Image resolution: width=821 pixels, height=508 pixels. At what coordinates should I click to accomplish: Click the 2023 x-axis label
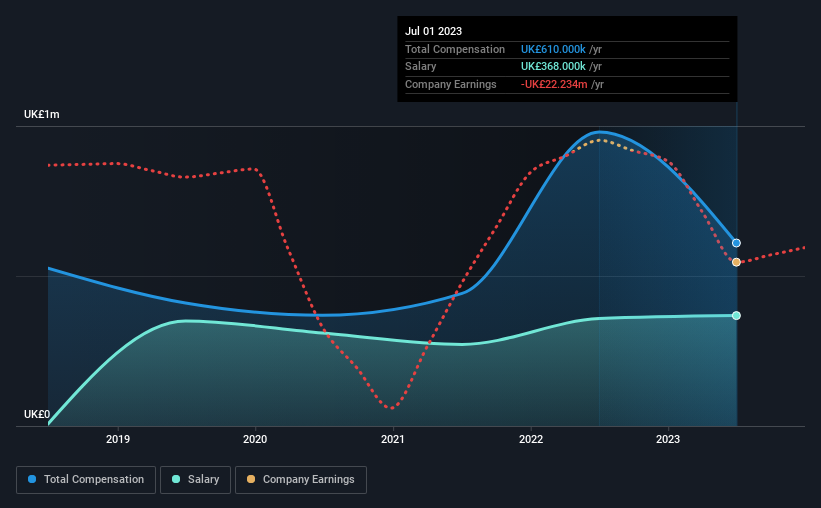pyautogui.click(x=668, y=439)
